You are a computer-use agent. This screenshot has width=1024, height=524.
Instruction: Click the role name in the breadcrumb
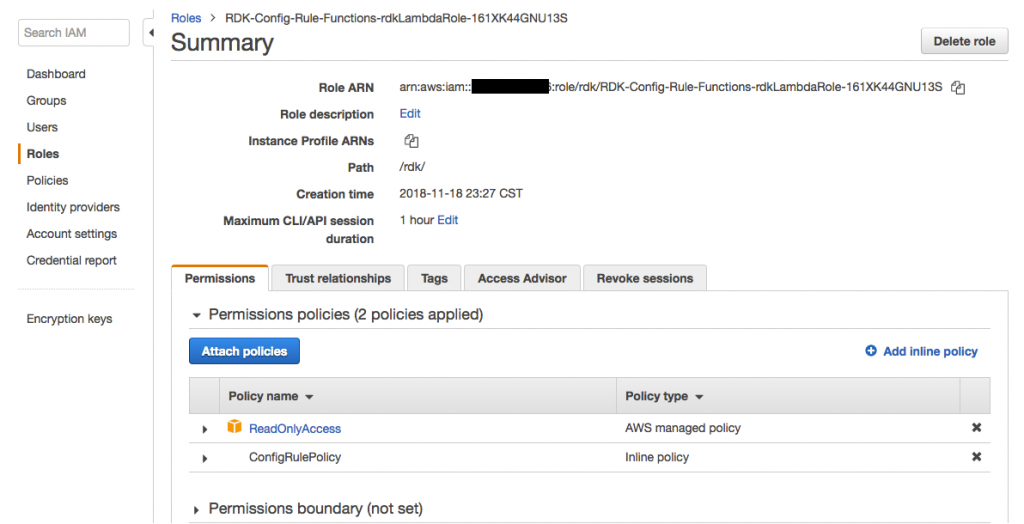(x=396, y=18)
